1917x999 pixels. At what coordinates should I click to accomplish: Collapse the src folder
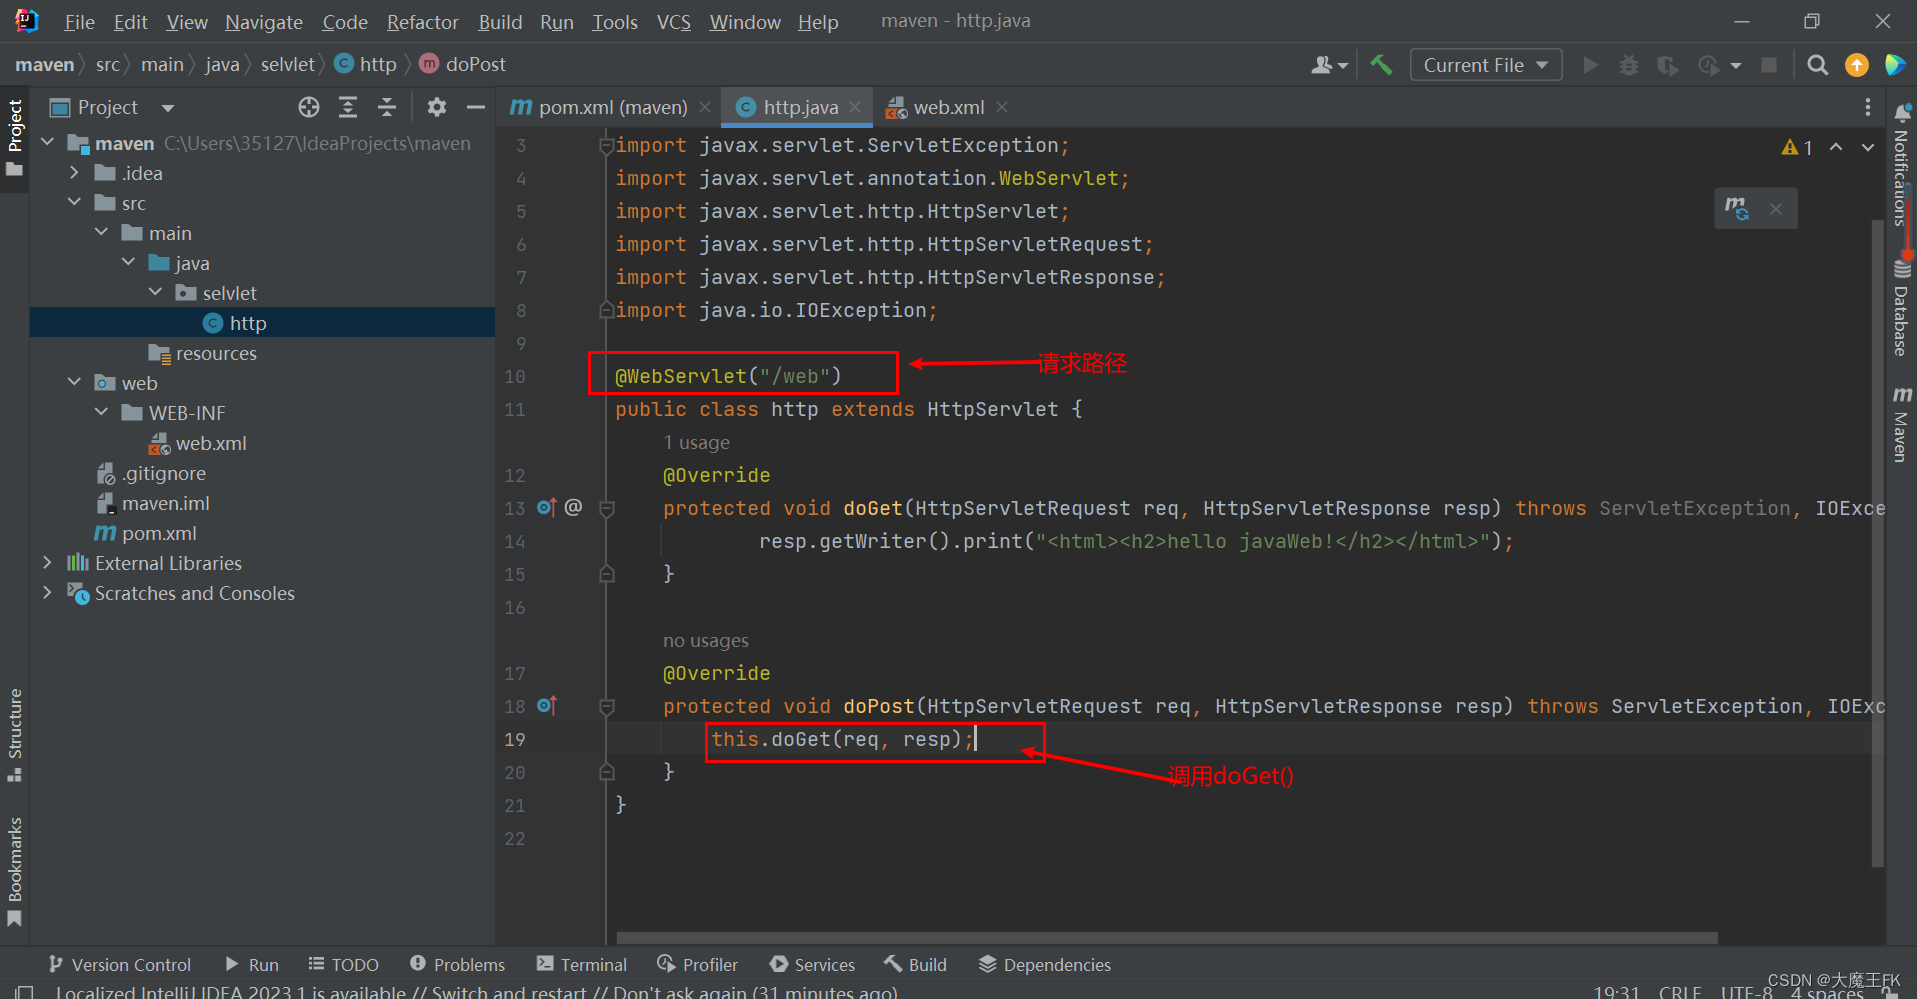[x=74, y=202]
